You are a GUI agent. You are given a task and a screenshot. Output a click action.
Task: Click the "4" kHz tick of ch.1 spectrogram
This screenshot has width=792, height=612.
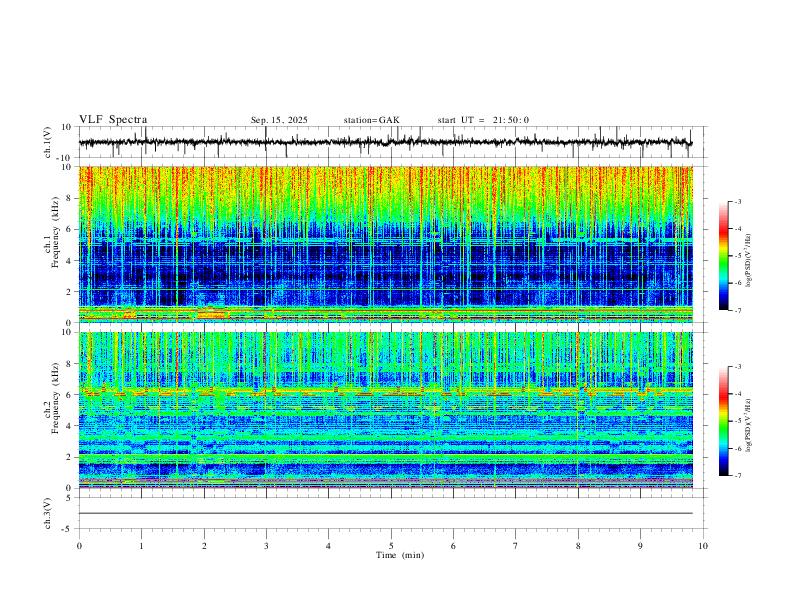(70, 261)
